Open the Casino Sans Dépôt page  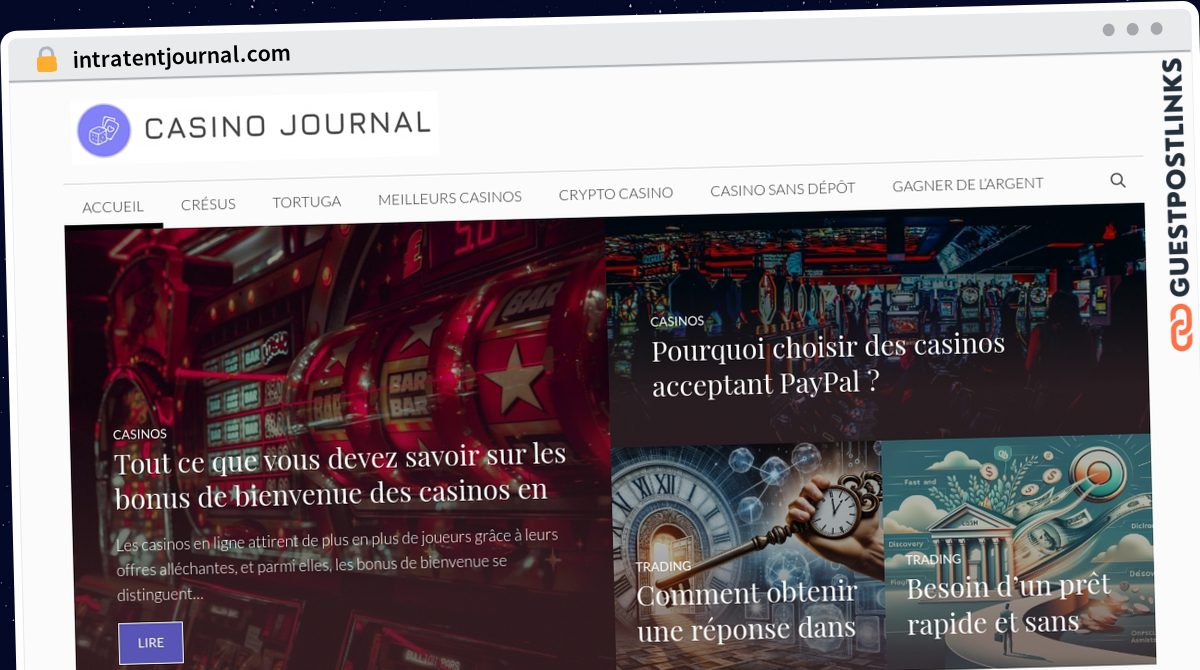tap(783, 189)
